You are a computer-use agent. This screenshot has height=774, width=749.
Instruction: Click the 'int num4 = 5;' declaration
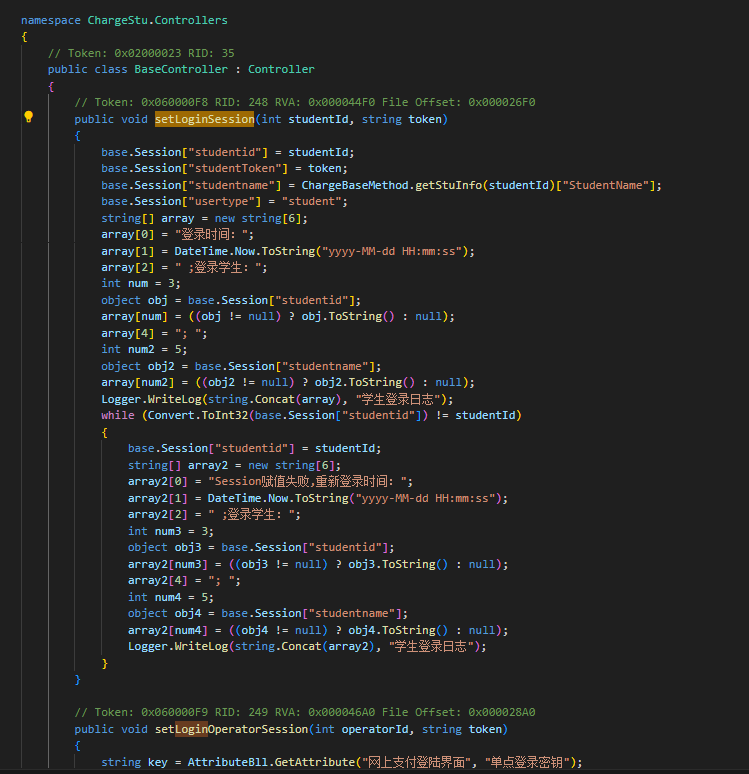point(171,597)
